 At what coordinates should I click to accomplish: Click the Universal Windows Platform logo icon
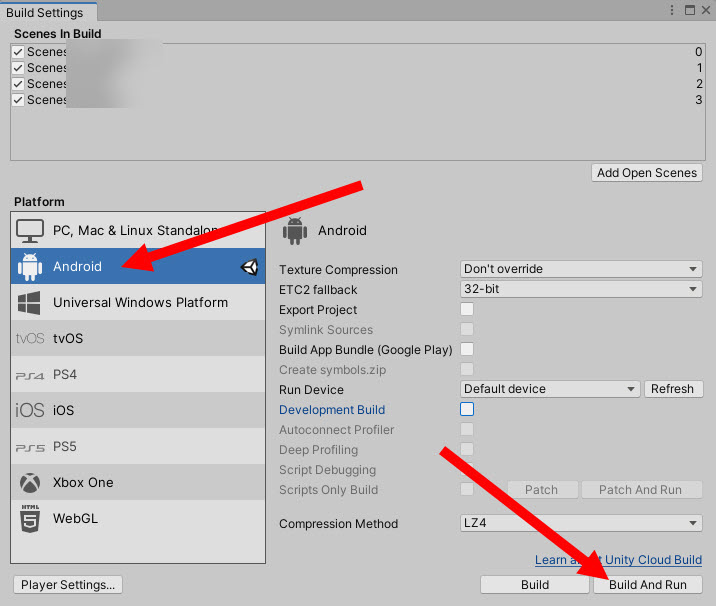pyautogui.click(x=29, y=303)
